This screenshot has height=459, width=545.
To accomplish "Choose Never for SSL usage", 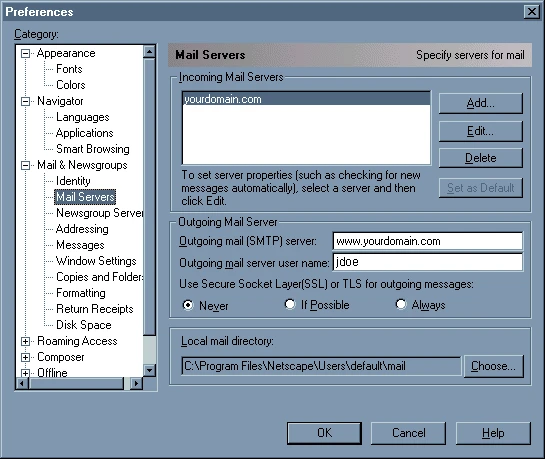I will [x=188, y=305].
